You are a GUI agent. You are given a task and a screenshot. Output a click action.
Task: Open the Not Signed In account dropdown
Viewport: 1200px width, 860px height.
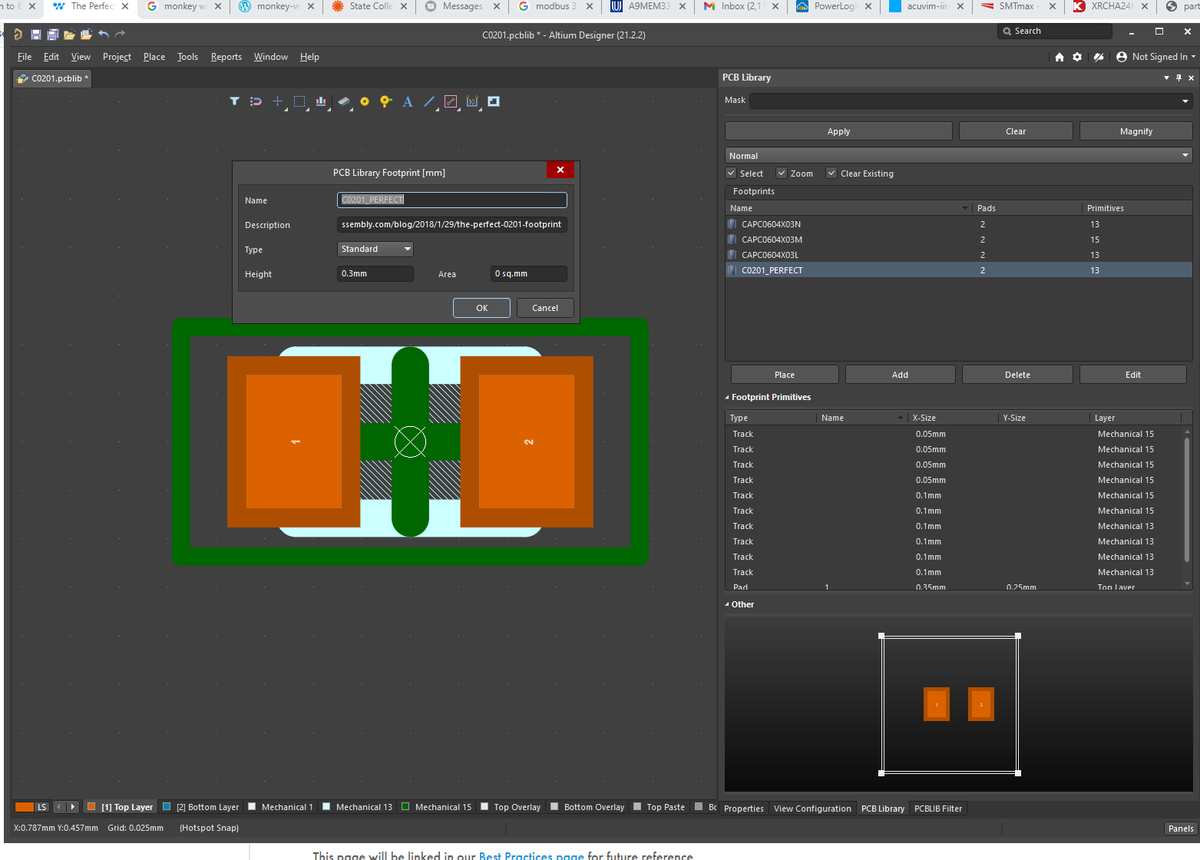[x=1155, y=57]
